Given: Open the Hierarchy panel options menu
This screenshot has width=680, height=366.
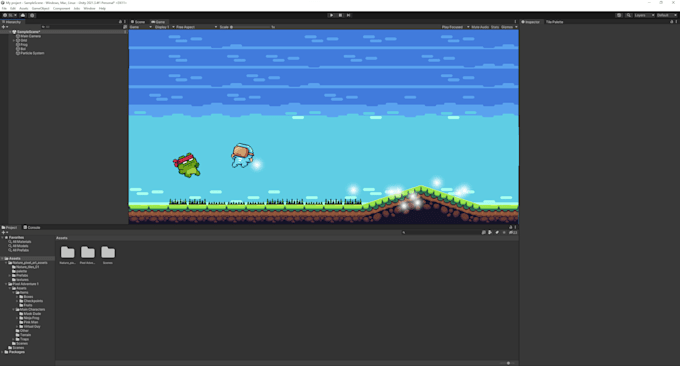Looking at the screenshot, I should 125,22.
